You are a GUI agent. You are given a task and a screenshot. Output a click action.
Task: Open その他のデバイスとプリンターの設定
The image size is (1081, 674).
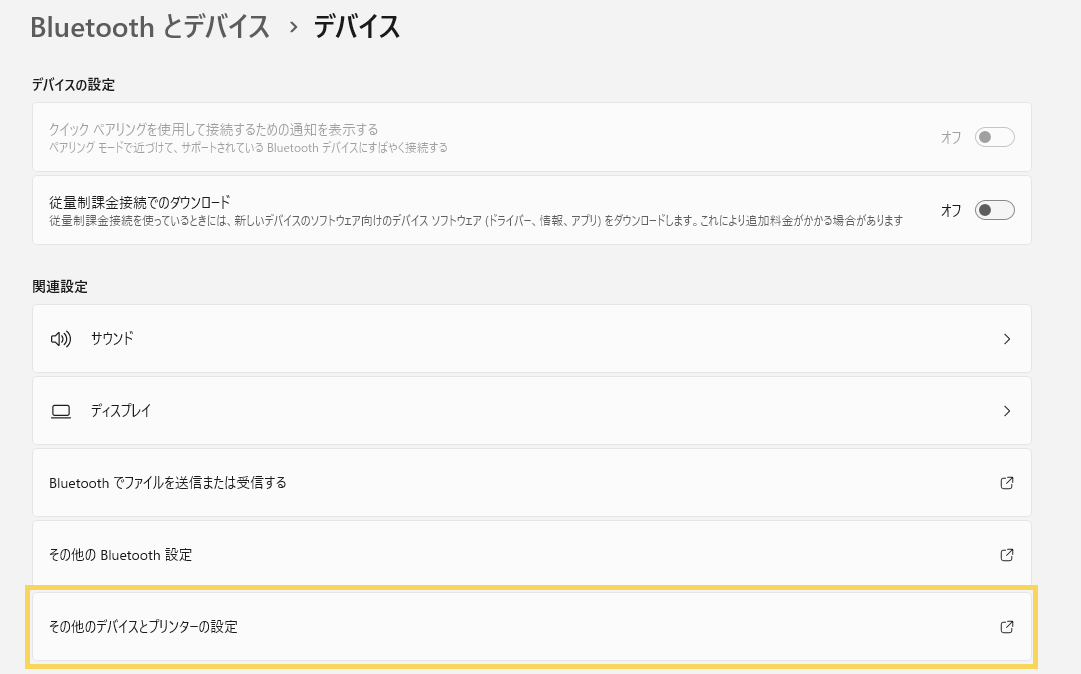point(143,627)
